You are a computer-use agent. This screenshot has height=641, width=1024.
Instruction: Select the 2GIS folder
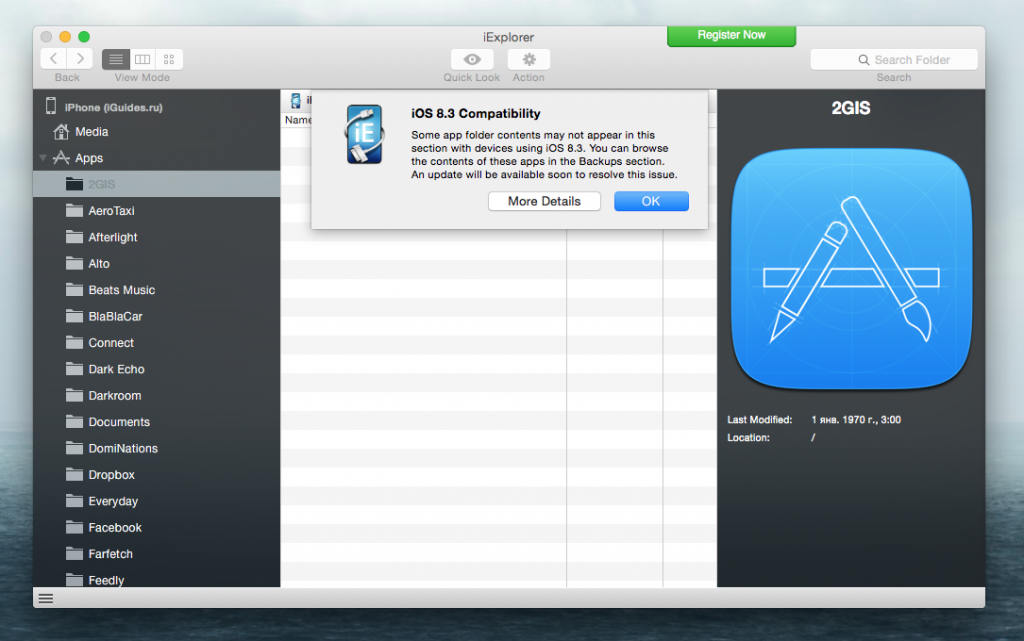(x=157, y=184)
